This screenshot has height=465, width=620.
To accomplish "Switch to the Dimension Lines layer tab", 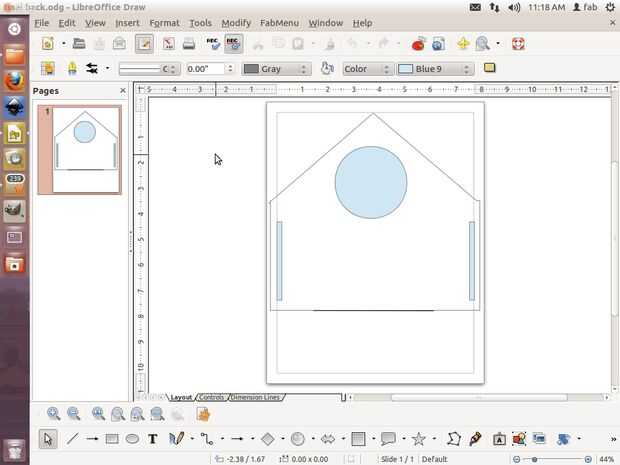I will tap(255, 397).
